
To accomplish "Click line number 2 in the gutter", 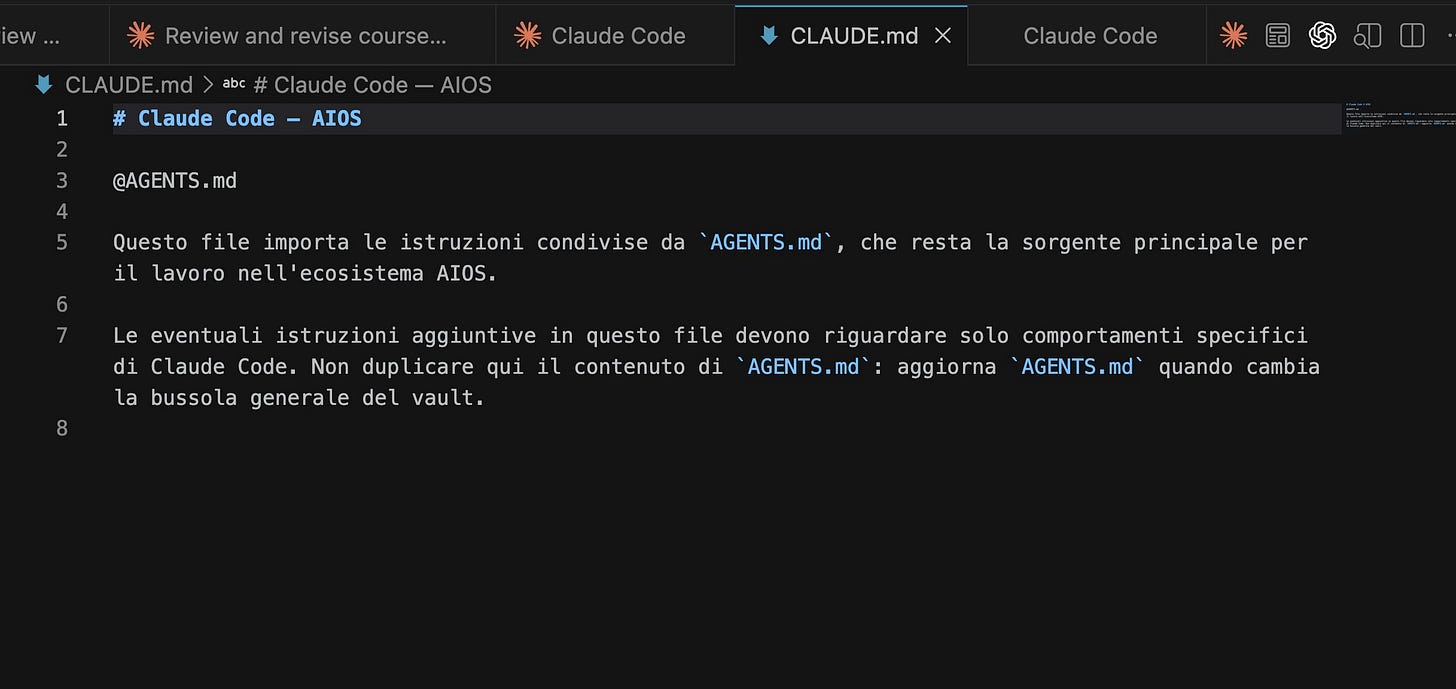I will [62, 149].
